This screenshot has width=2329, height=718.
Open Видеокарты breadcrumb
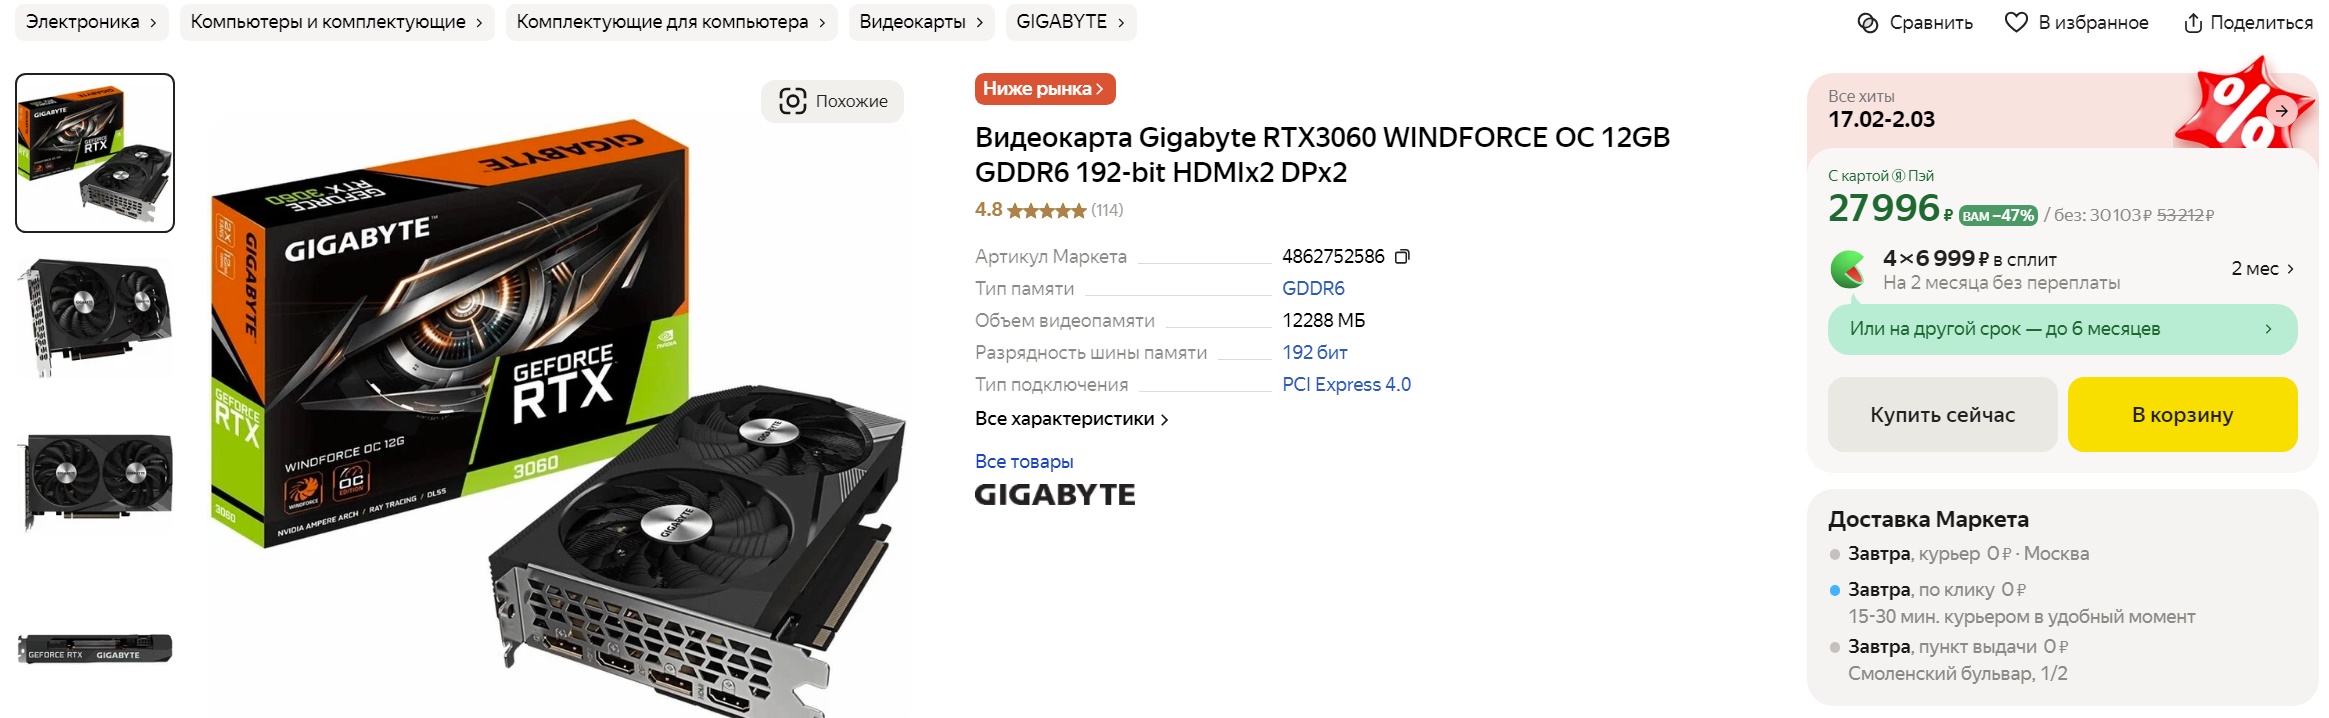click(x=921, y=22)
